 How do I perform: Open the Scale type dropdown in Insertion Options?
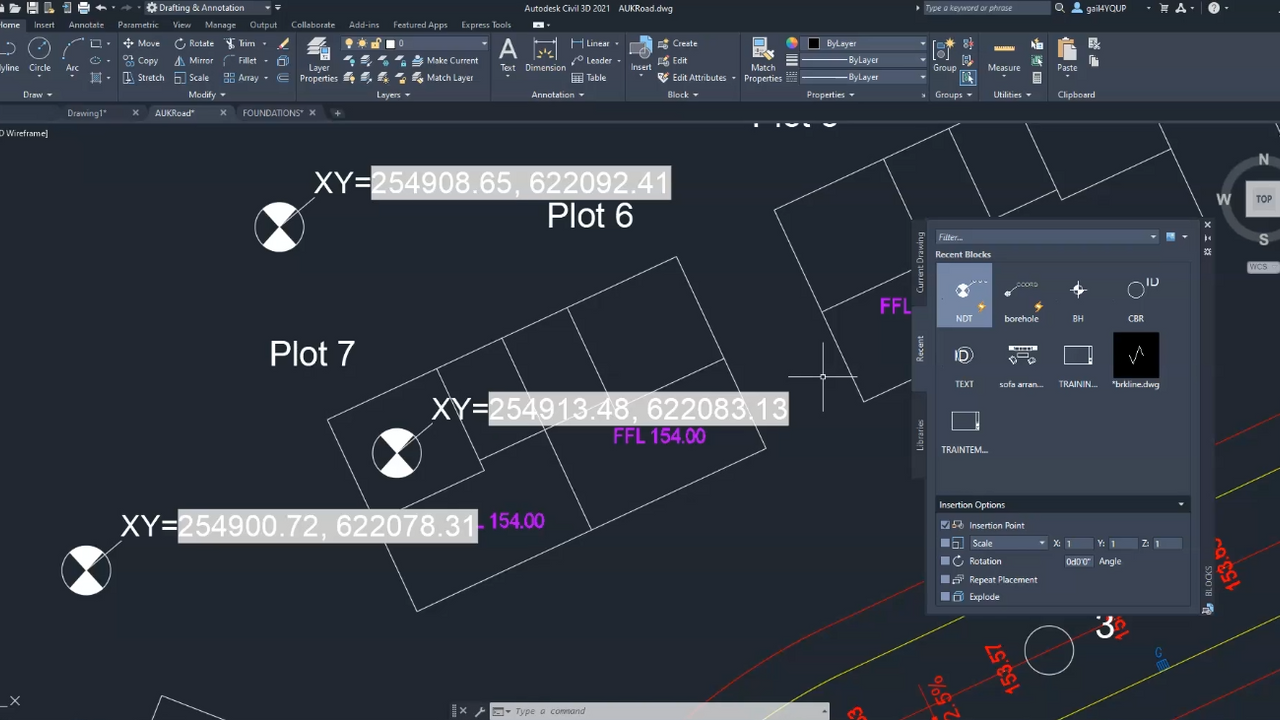tap(1008, 543)
